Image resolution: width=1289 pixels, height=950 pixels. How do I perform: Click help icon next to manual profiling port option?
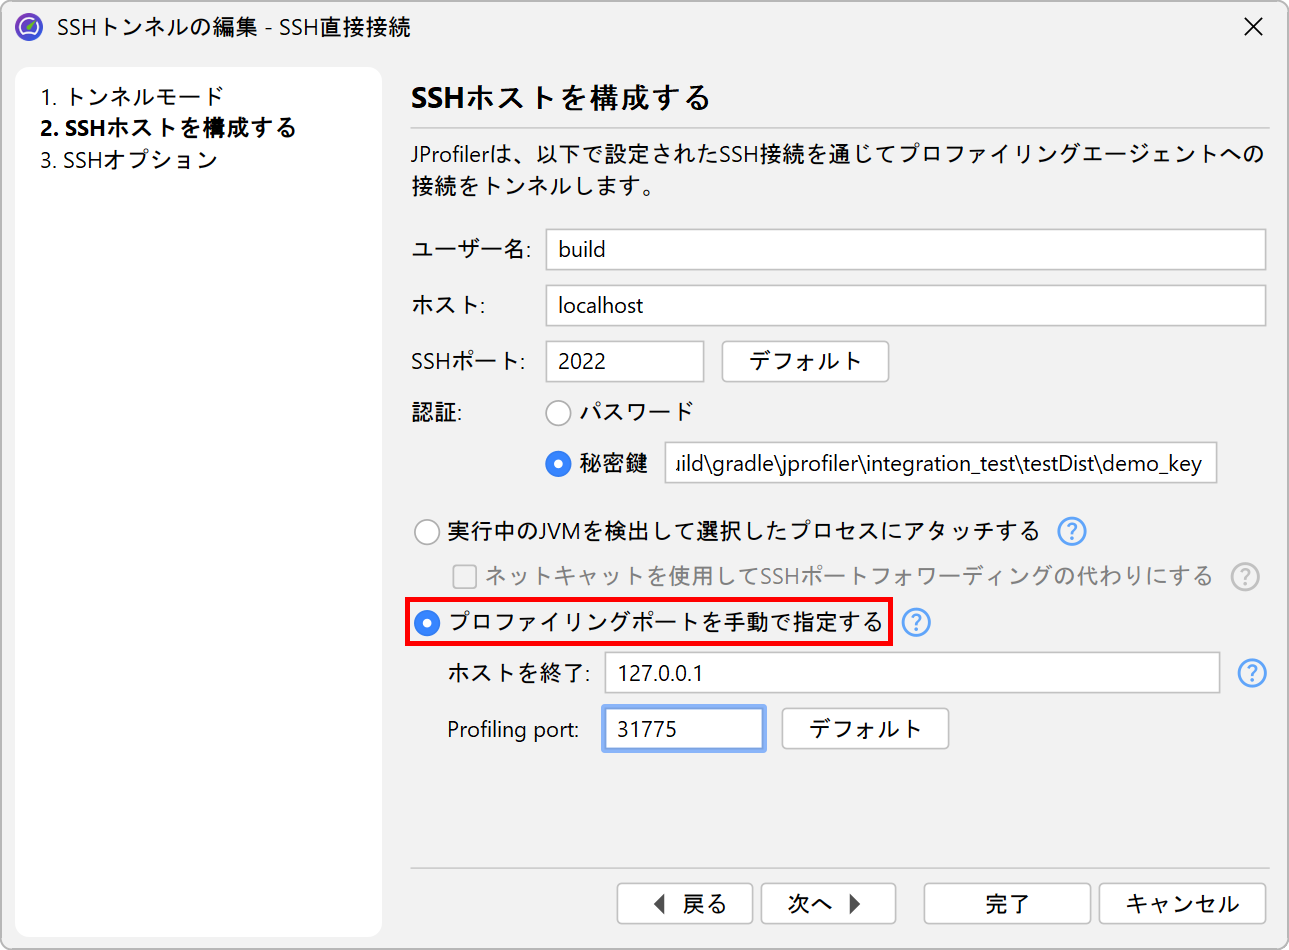click(x=916, y=622)
